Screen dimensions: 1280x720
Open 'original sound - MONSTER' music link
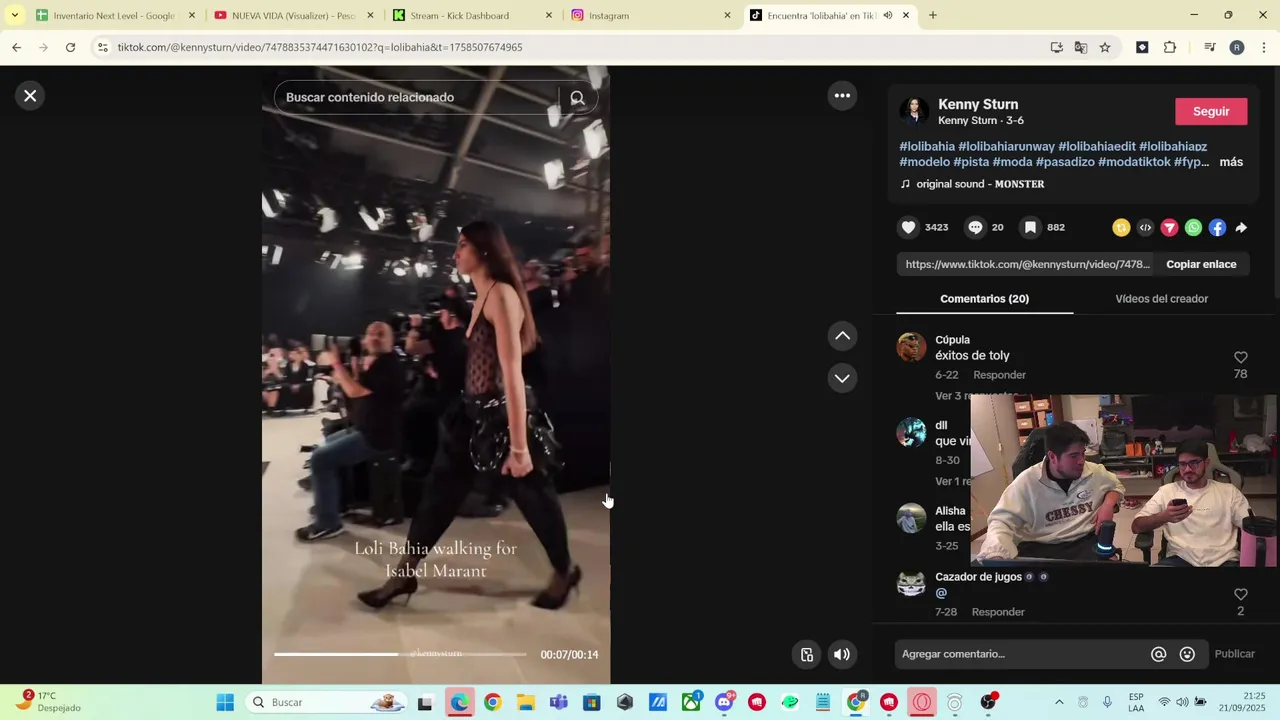(980, 184)
